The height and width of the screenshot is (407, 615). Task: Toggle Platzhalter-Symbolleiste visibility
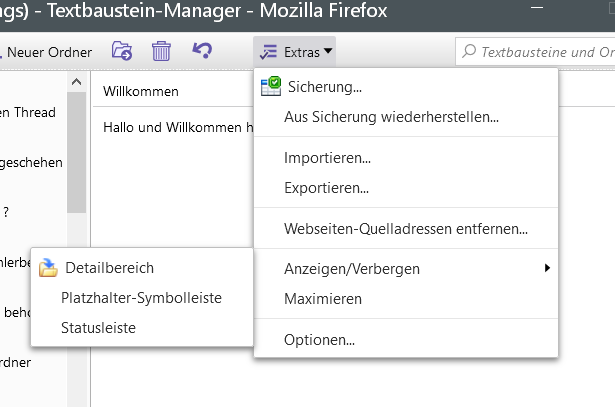click(x=141, y=298)
